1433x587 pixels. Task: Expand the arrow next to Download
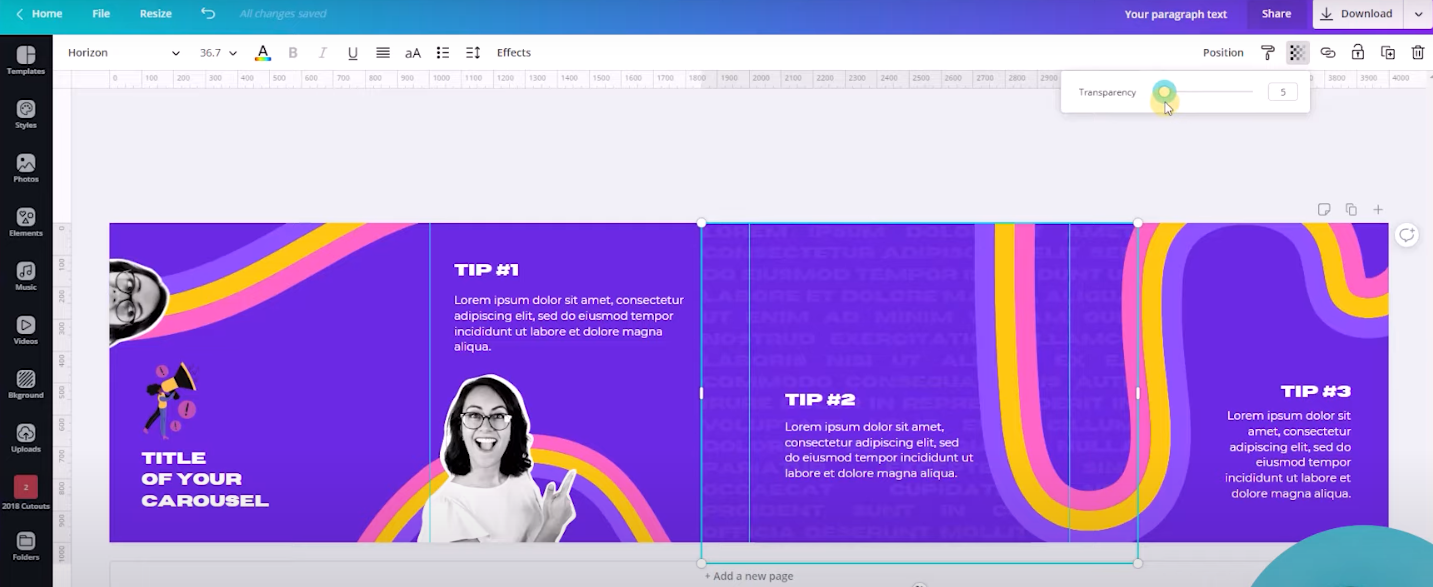tap(1418, 14)
